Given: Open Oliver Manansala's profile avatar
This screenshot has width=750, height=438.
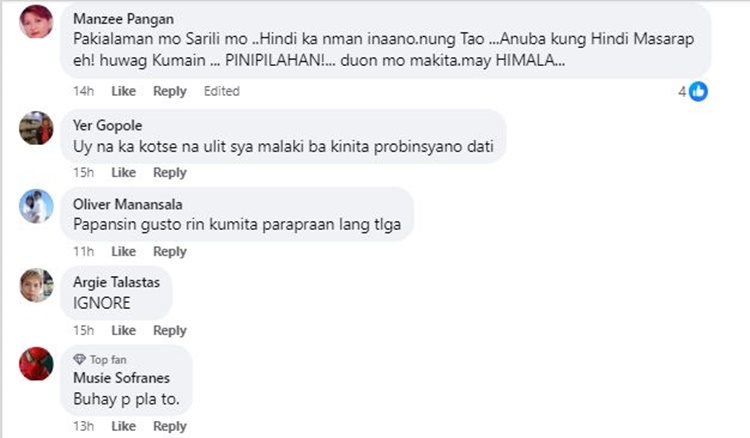Looking at the screenshot, I should point(36,207).
